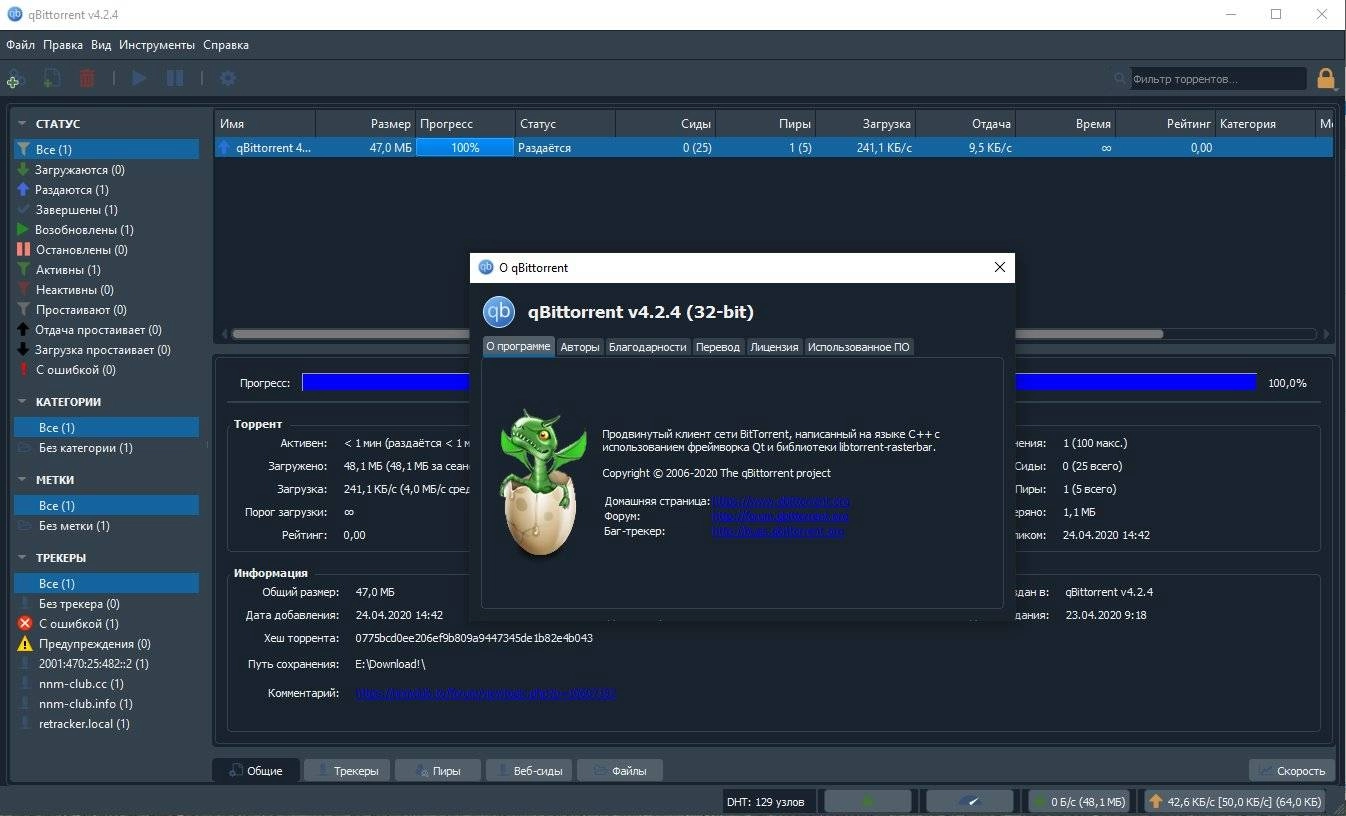Open the Домашняя страница link

pyautogui.click(x=781, y=501)
